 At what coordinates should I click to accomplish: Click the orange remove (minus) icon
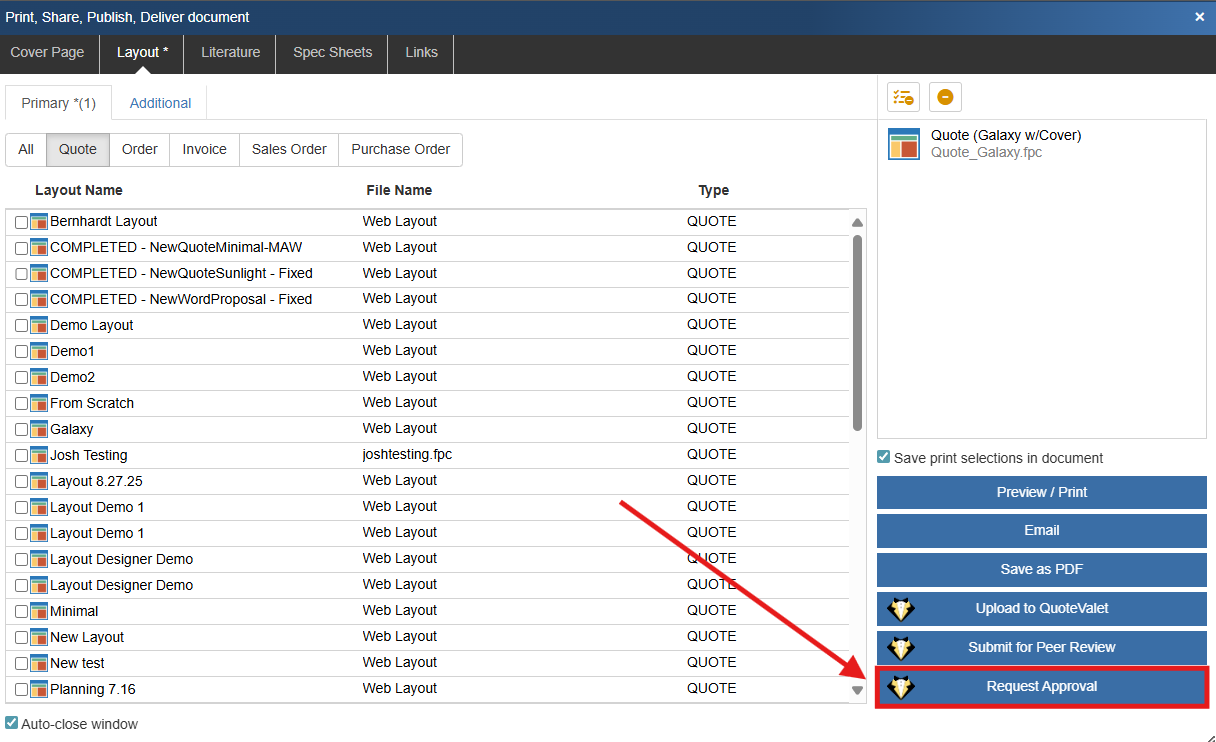(x=945, y=97)
